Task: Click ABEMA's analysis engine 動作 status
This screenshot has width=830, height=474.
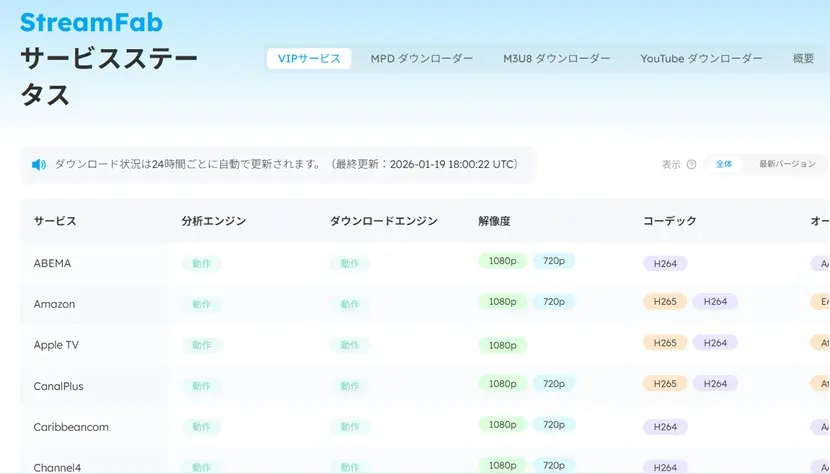Action: 201,263
